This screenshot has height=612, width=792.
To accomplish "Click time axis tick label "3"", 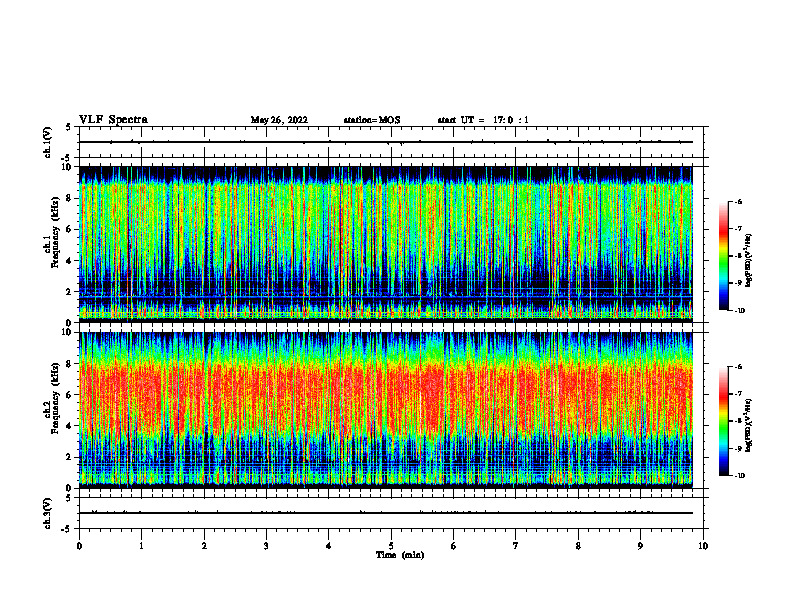I will [266, 546].
